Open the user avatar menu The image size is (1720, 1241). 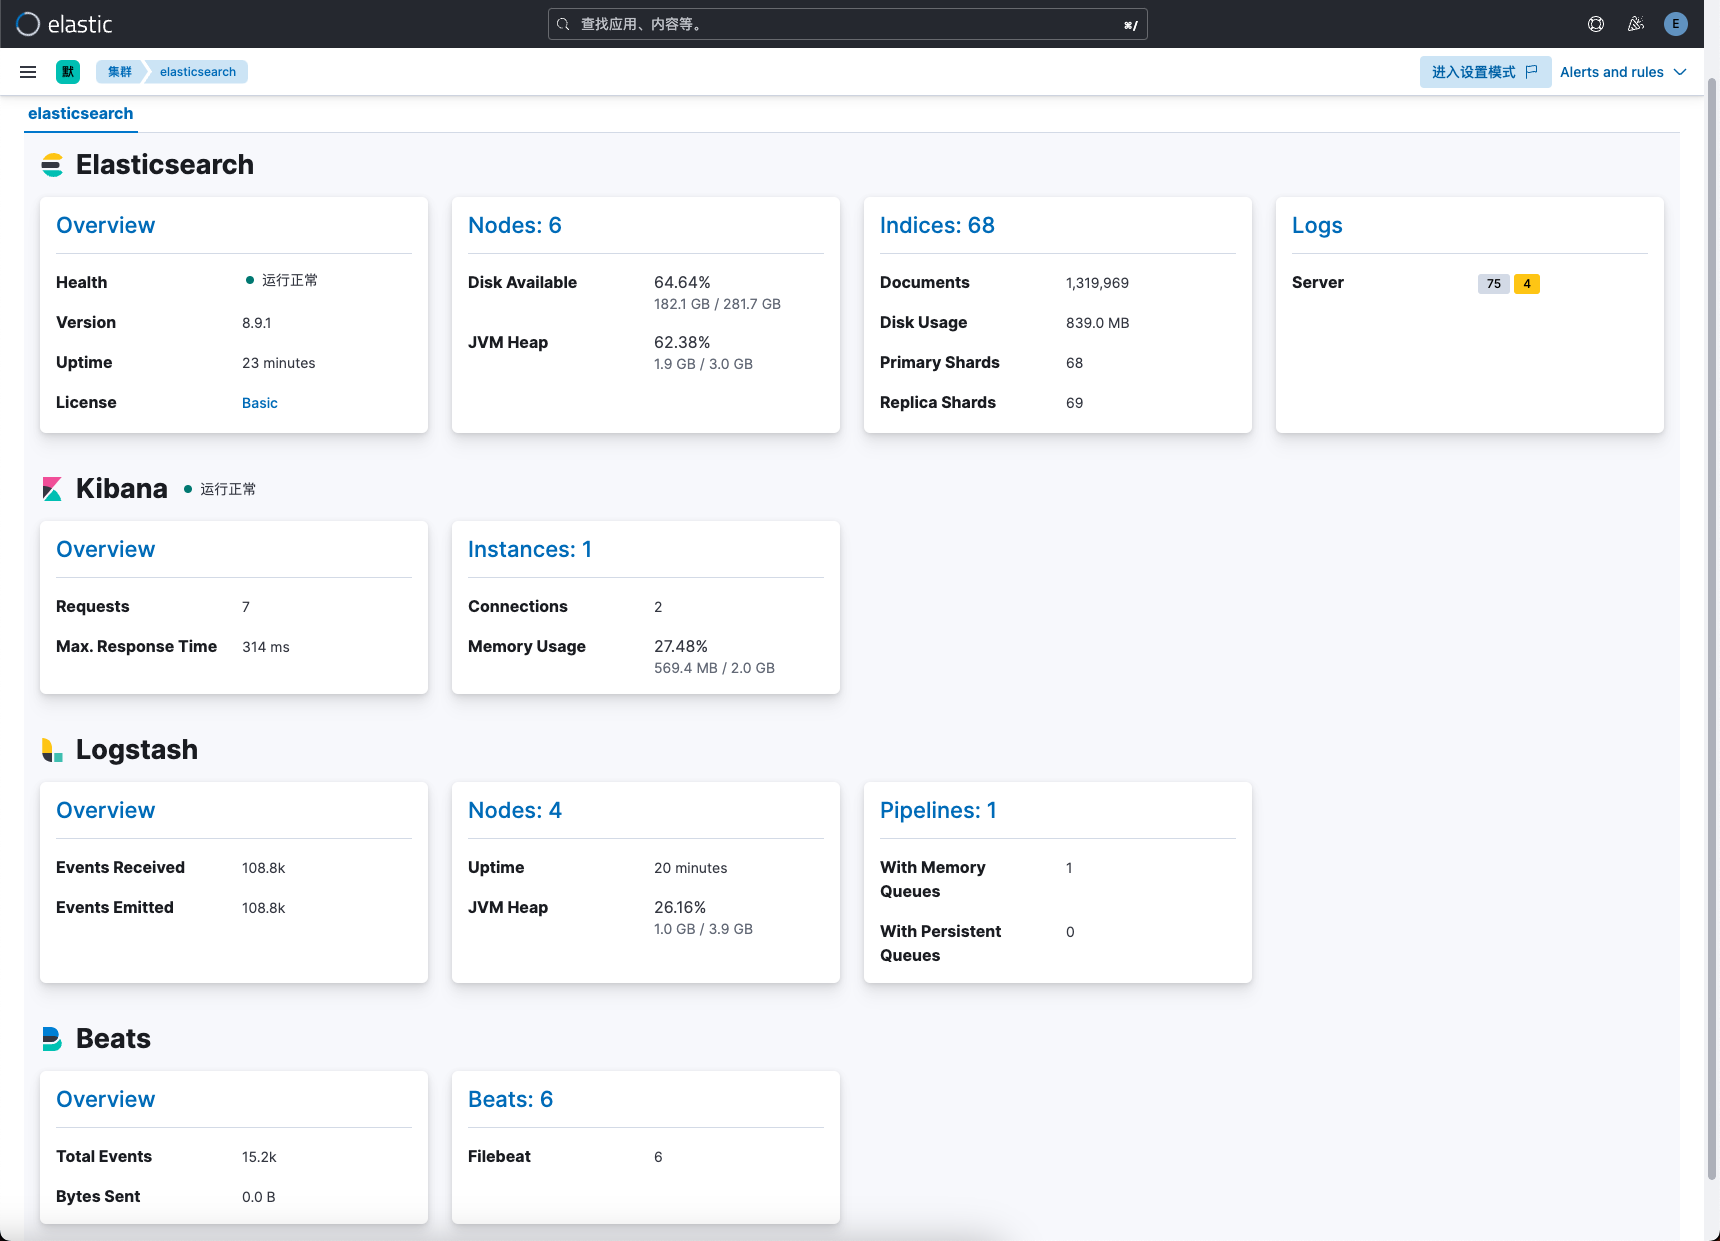(1676, 24)
